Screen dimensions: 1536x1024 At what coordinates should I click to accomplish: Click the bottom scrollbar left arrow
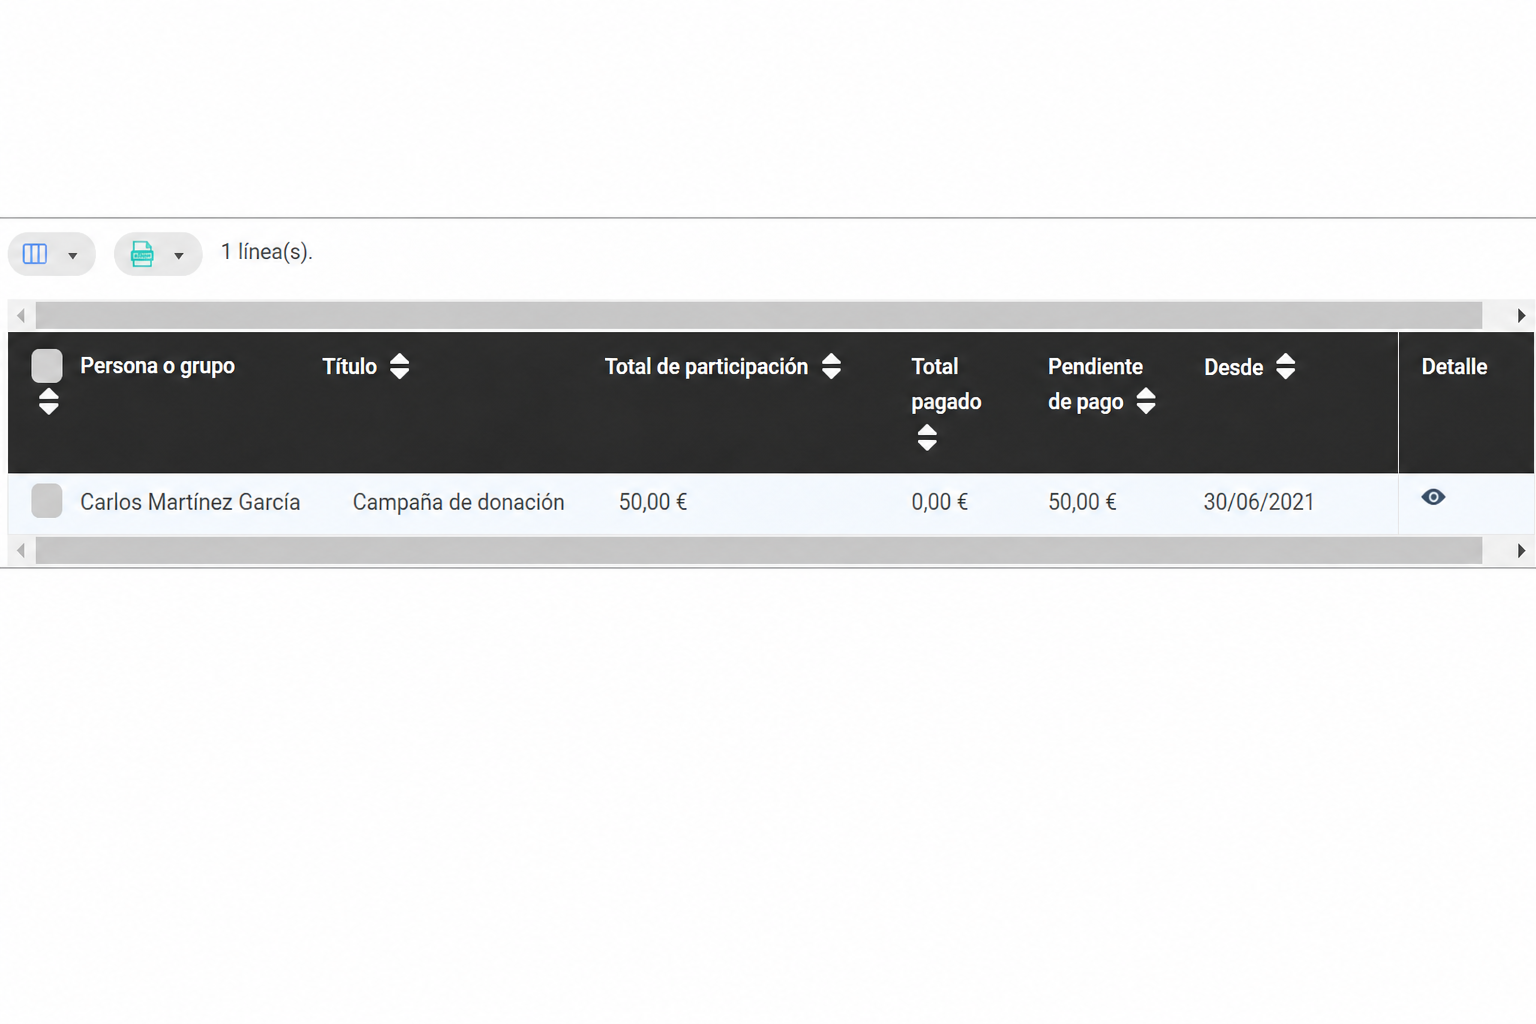[x=21, y=550]
